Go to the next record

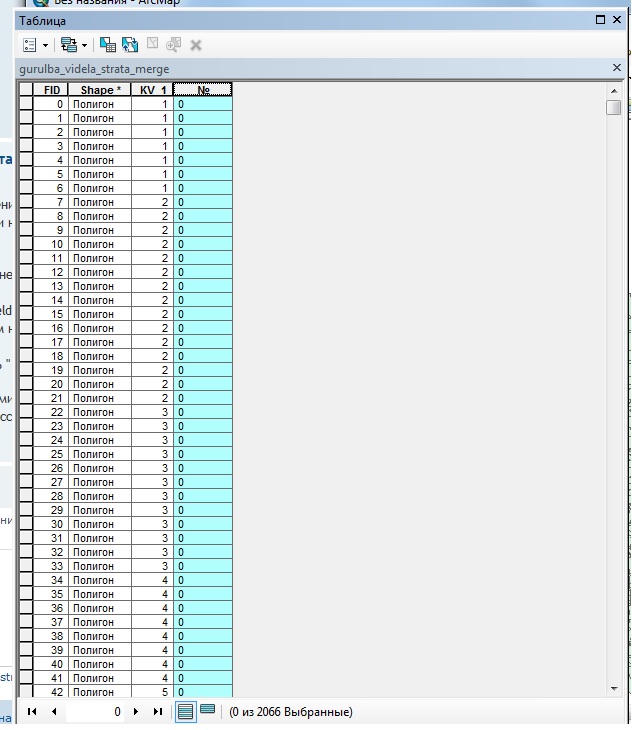point(135,712)
